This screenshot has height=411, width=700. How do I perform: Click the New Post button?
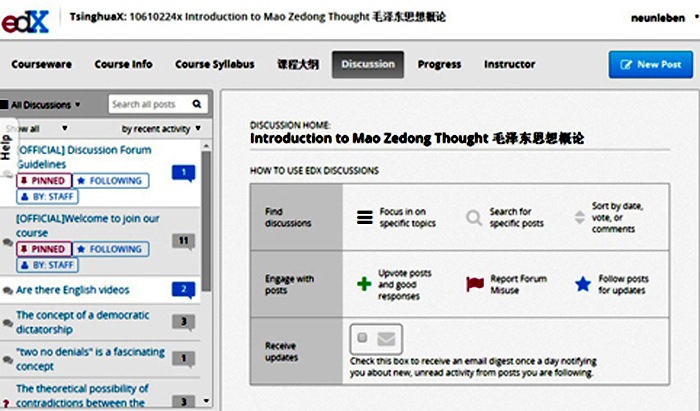[650, 64]
